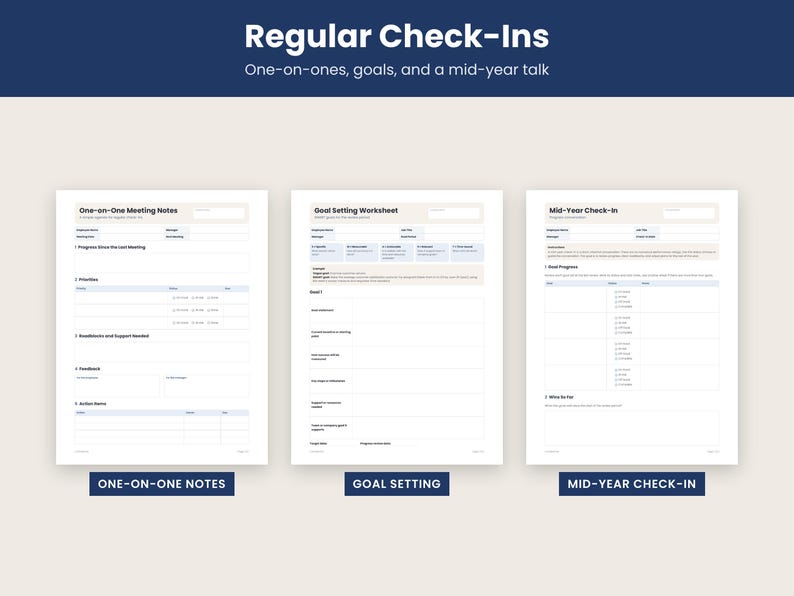Click the "Goal Setting Worksheet" page heading
The image size is (794, 596).
point(356,210)
